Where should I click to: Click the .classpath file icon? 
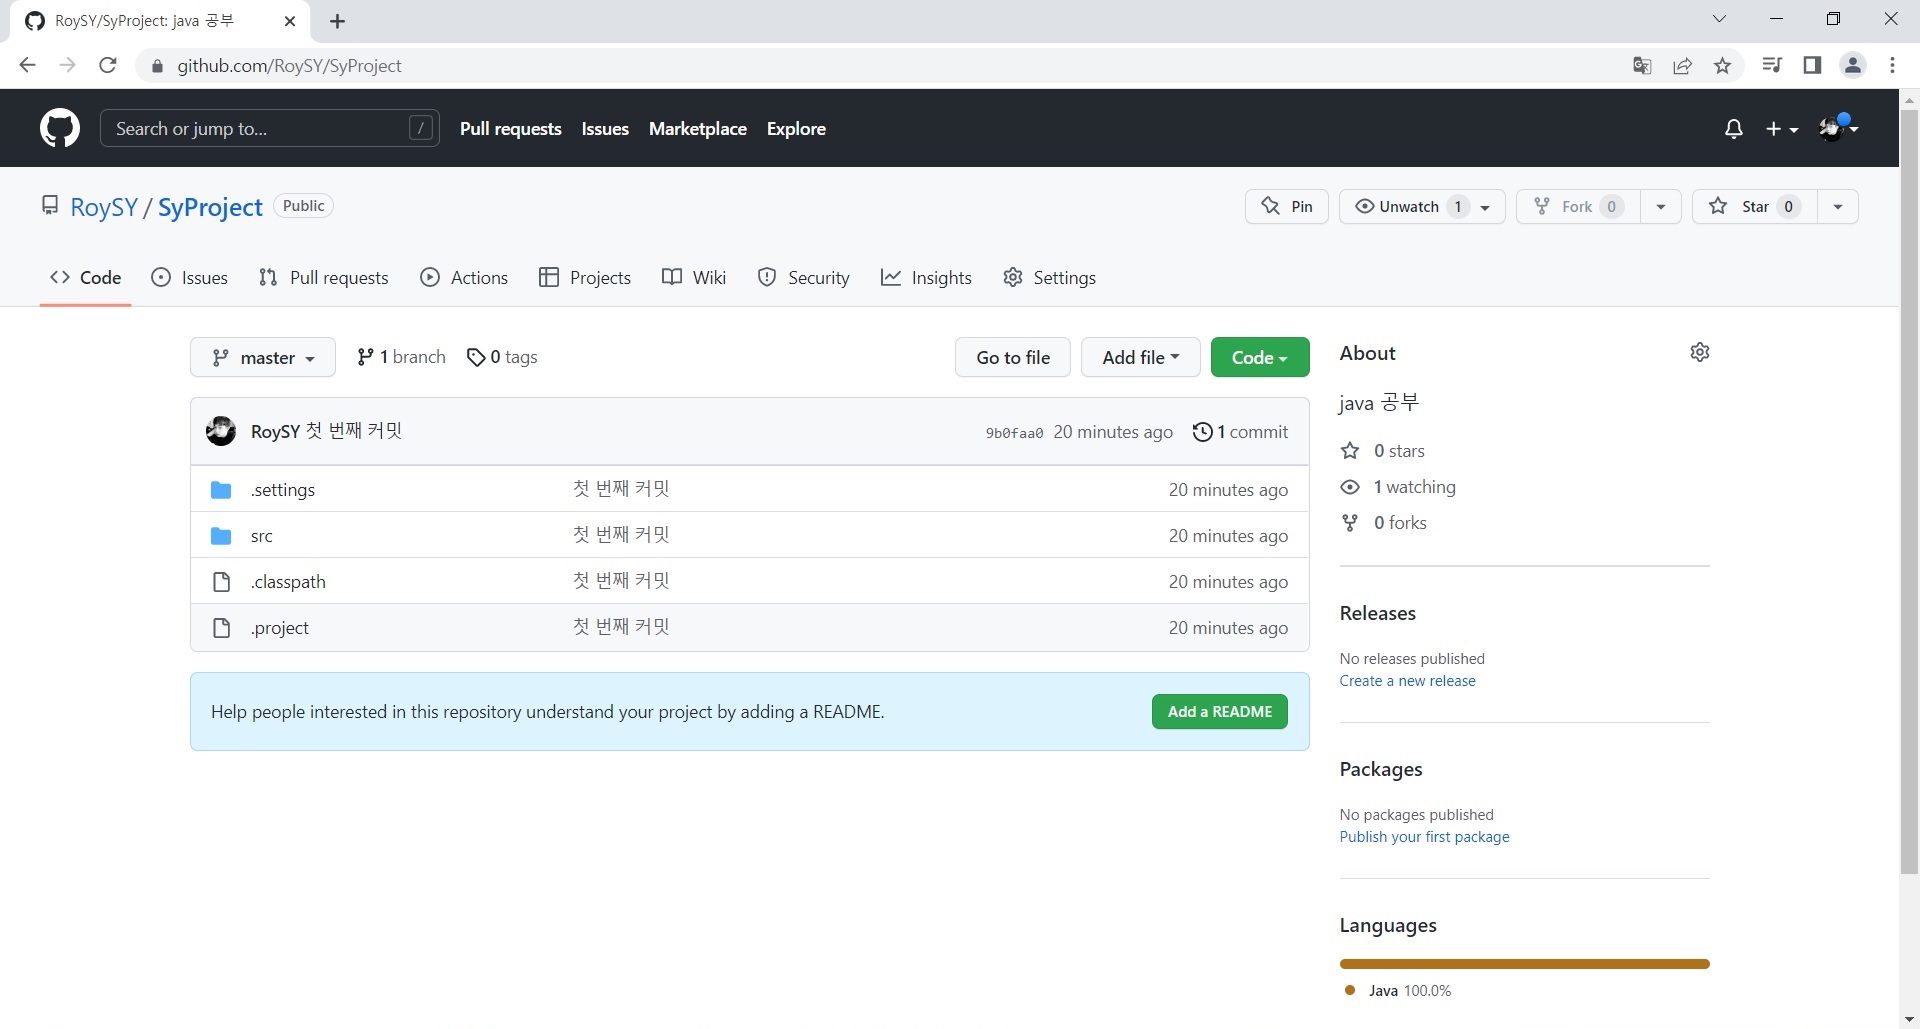coord(222,582)
